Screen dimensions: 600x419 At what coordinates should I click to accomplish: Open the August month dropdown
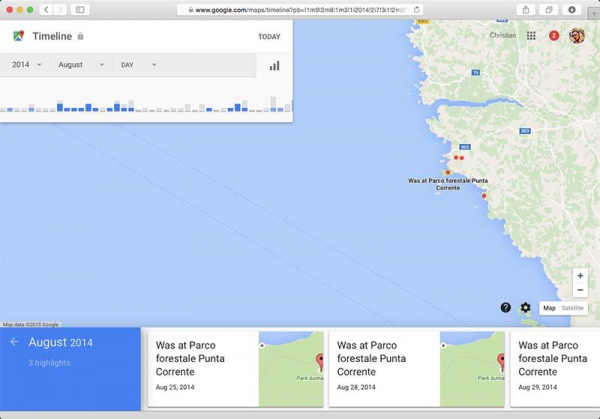pyautogui.click(x=81, y=65)
